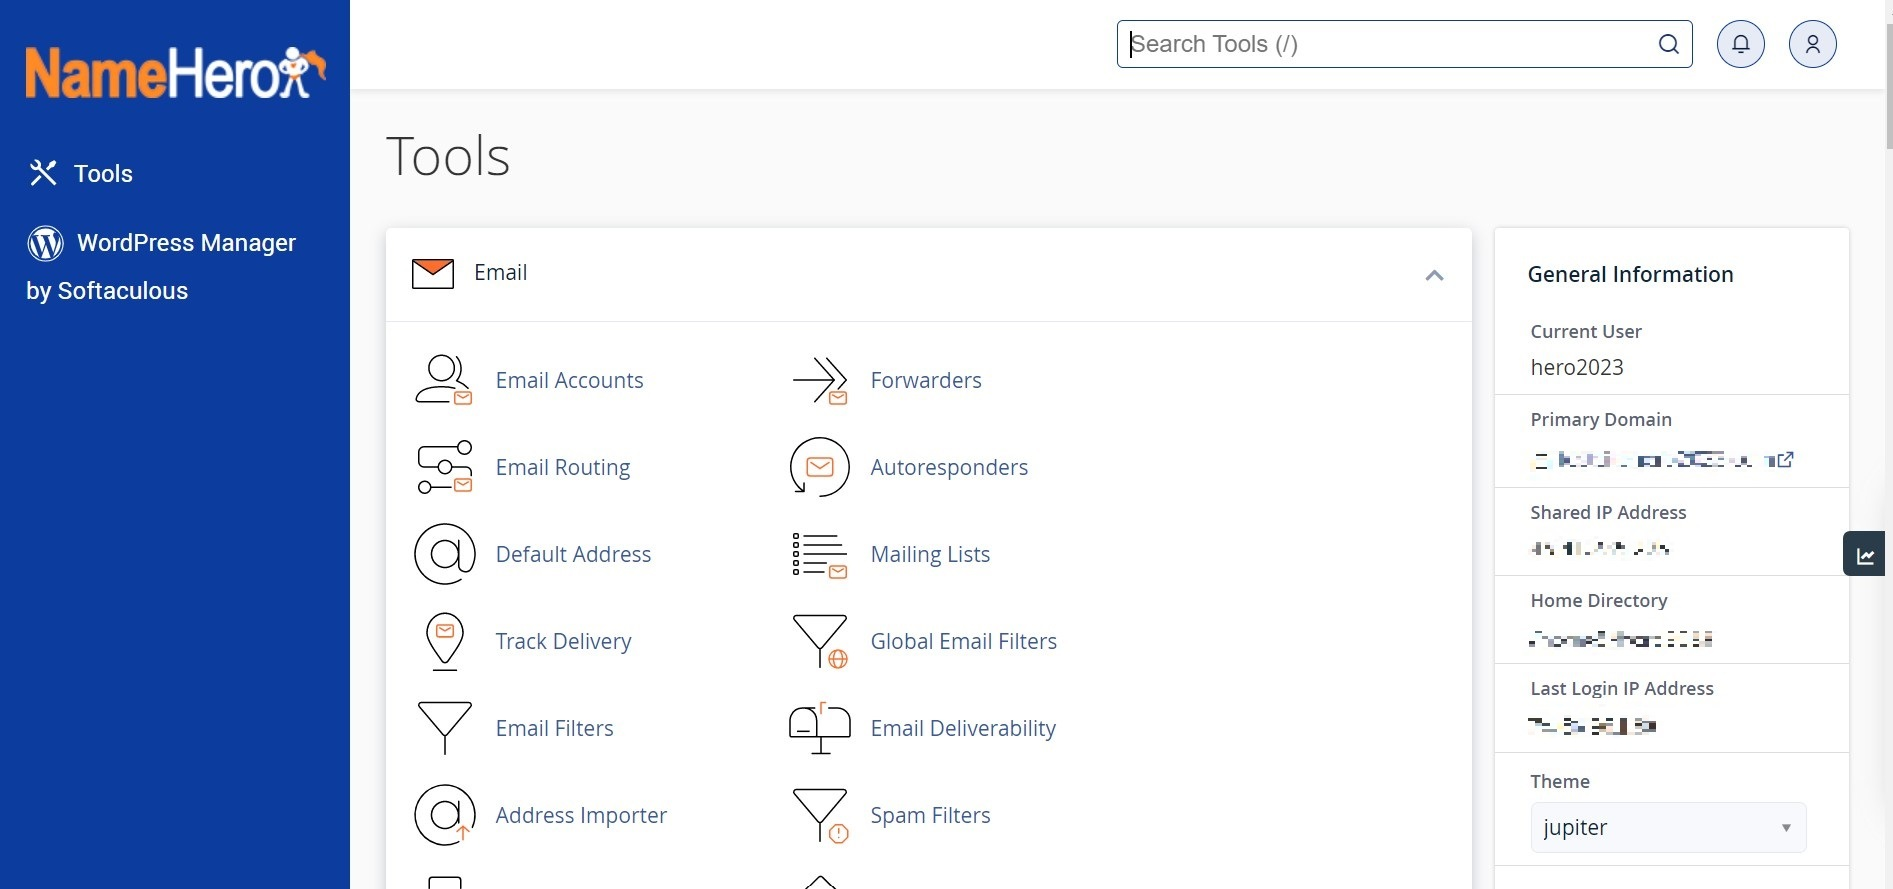Click the WordPress logo icon in sidebar
The height and width of the screenshot is (889, 1893).
tap(45, 243)
